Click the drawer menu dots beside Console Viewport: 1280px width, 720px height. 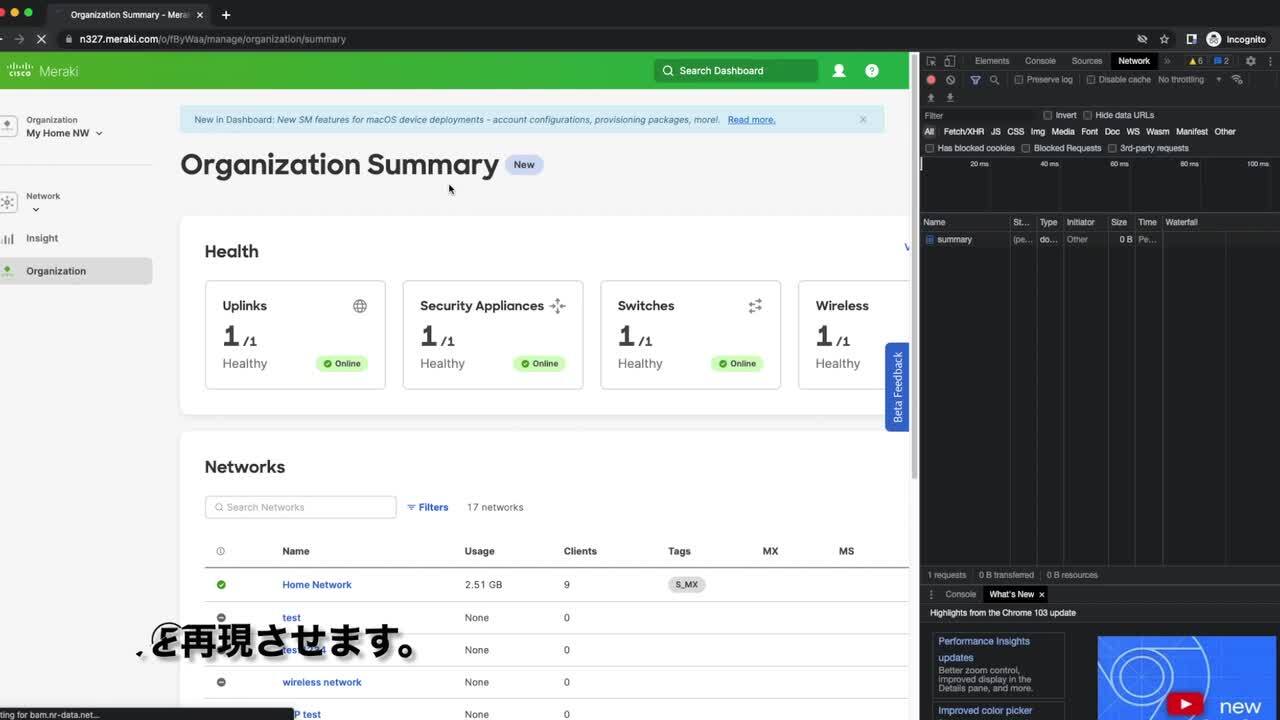click(x=931, y=594)
